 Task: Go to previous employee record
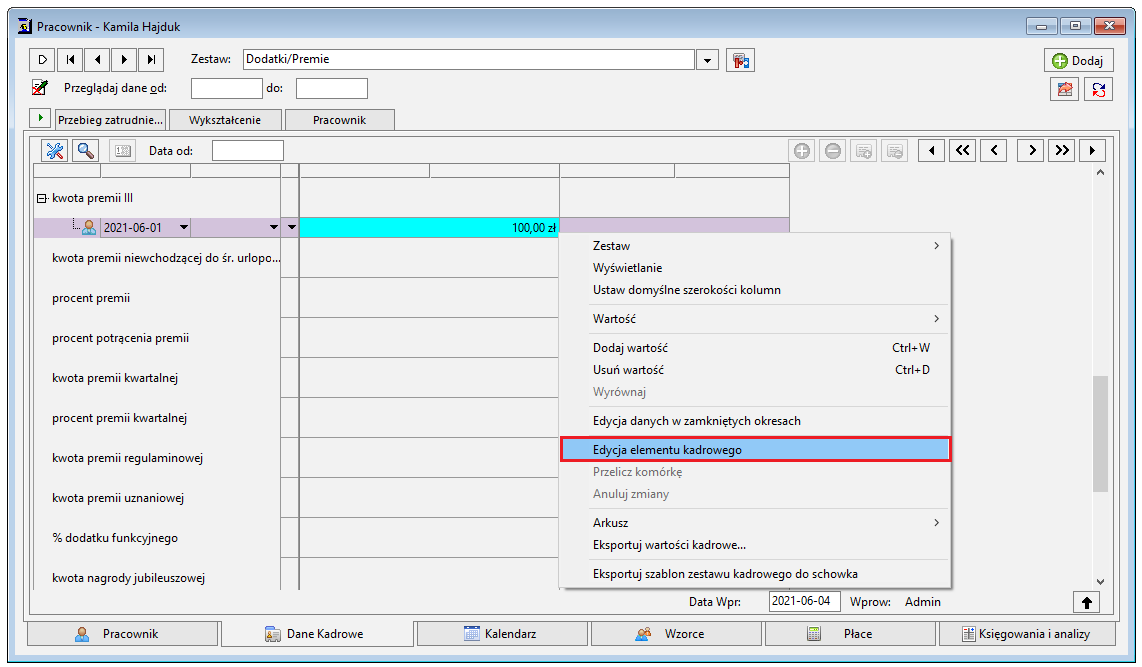pyautogui.click(x=97, y=60)
